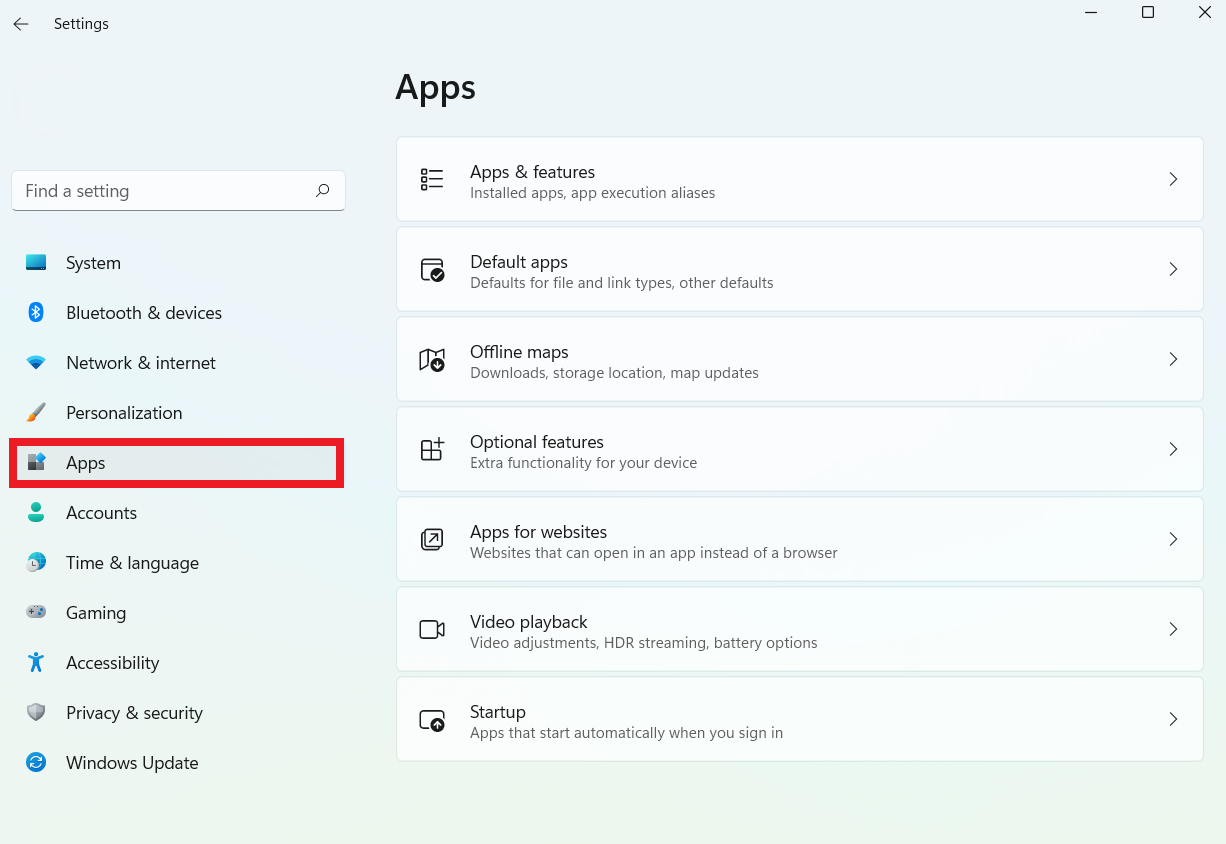Image resolution: width=1226 pixels, height=844 pixels.
Task: Open the System settings category
Action: click(178, 263)
